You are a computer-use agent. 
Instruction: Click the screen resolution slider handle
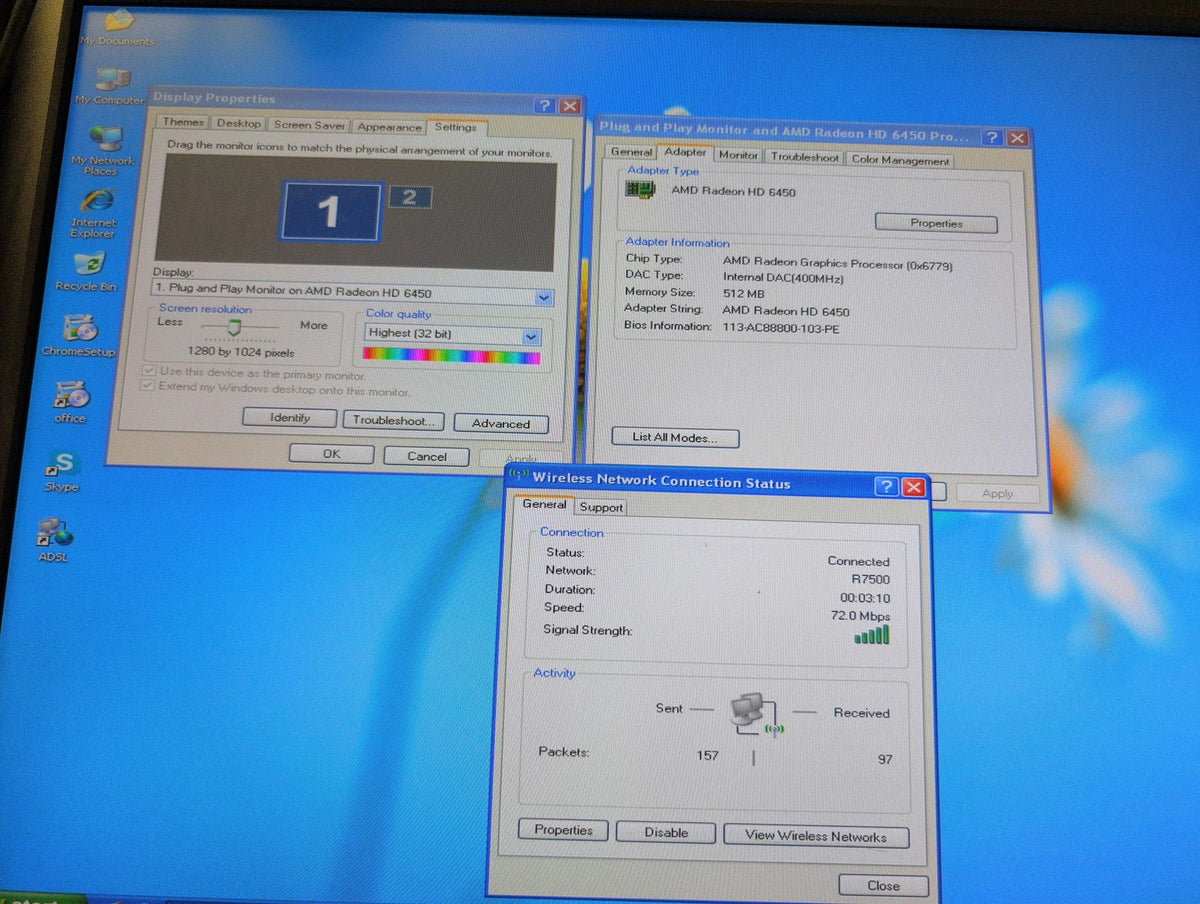(235, 327)
